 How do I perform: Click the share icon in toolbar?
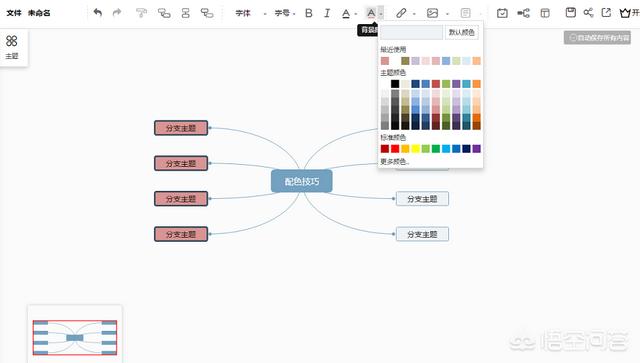pyautogui.click(x=588, y=13)
